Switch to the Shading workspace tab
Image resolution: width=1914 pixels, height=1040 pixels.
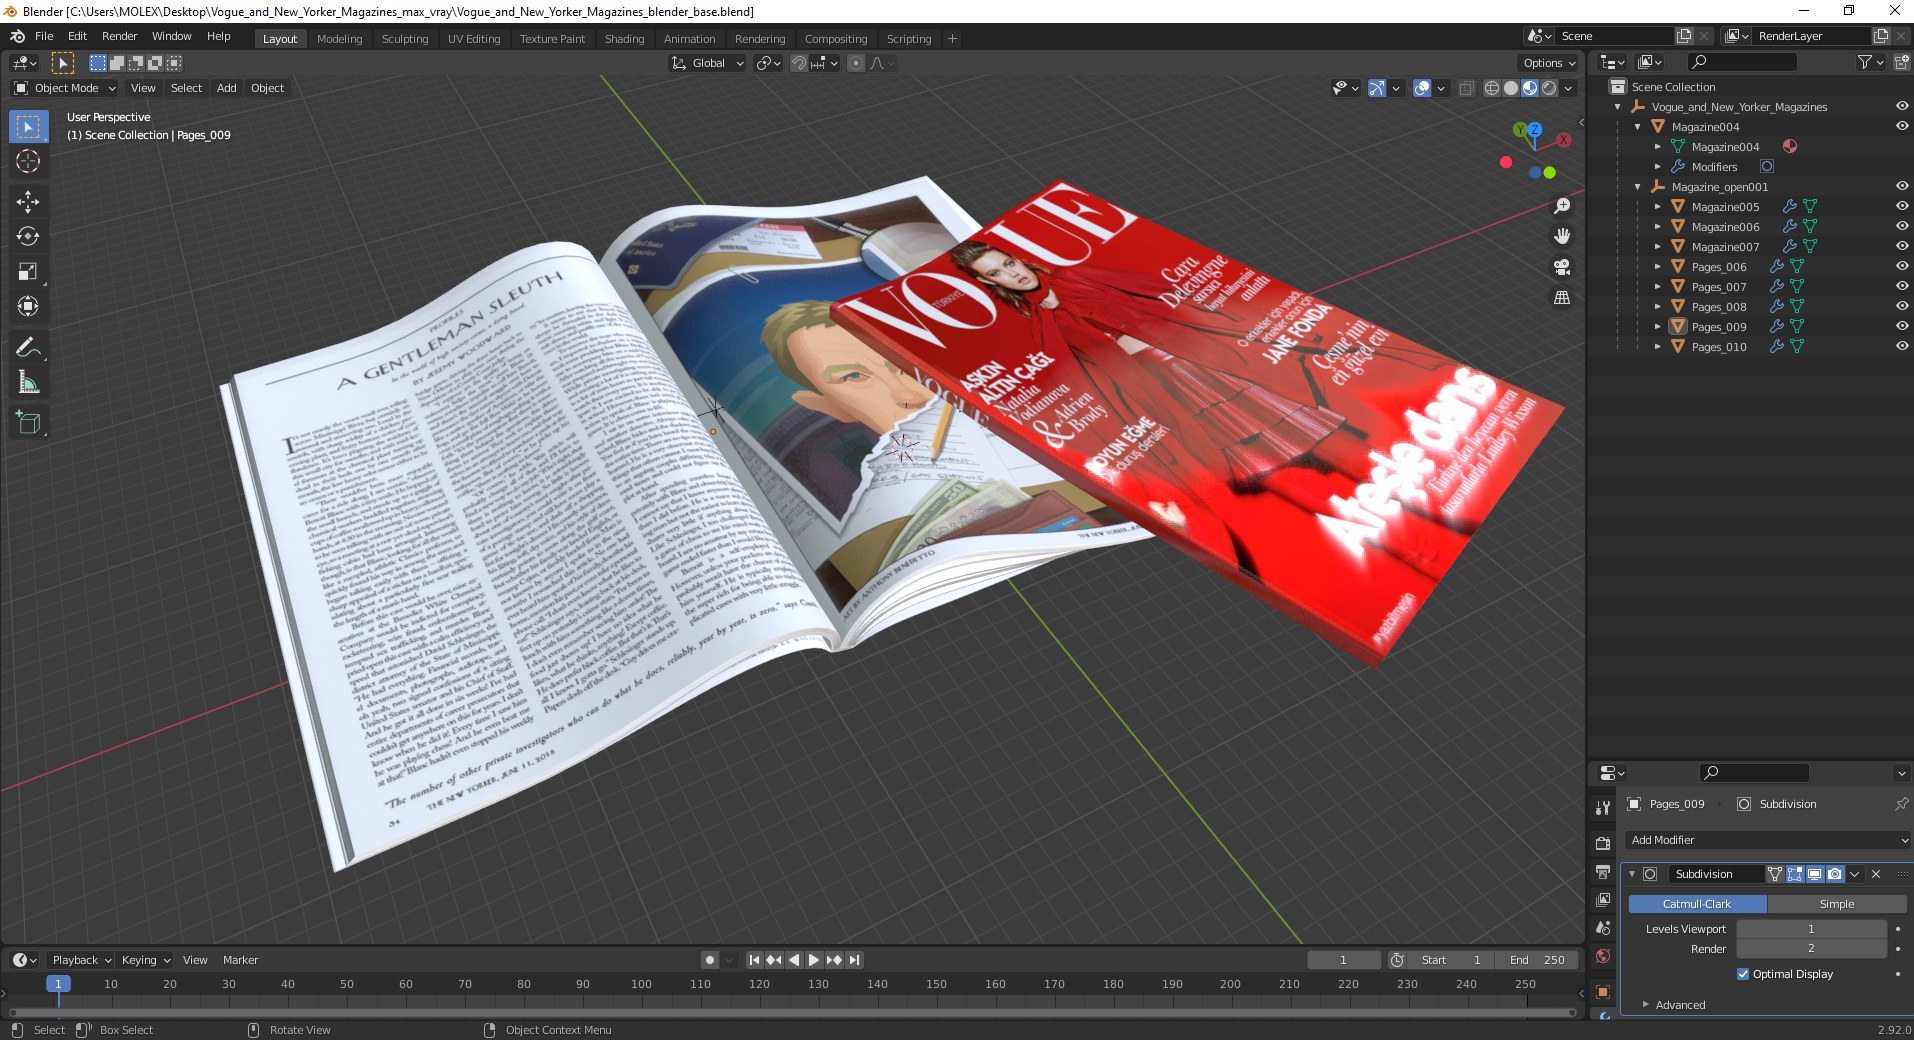click(624, 39)
